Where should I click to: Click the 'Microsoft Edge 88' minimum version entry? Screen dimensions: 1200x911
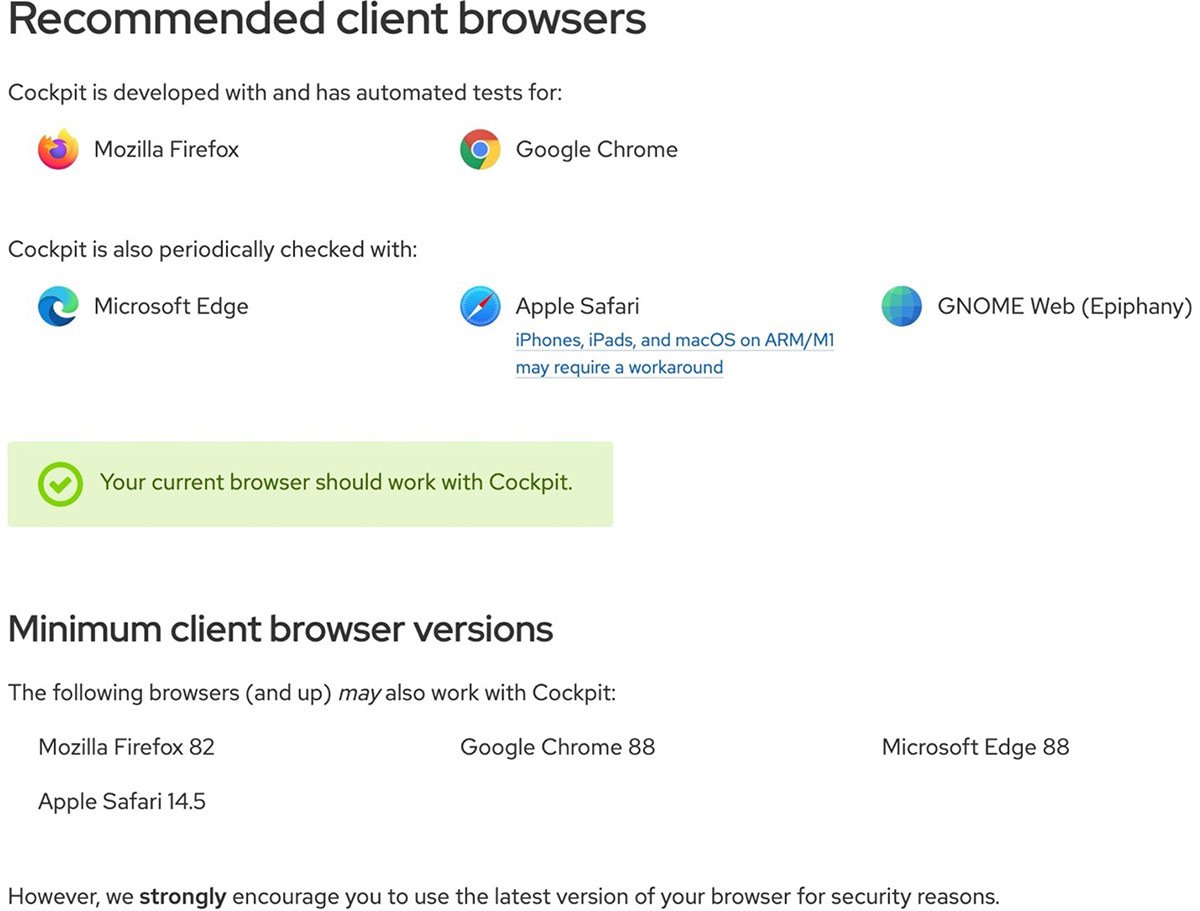pos(975,747)
